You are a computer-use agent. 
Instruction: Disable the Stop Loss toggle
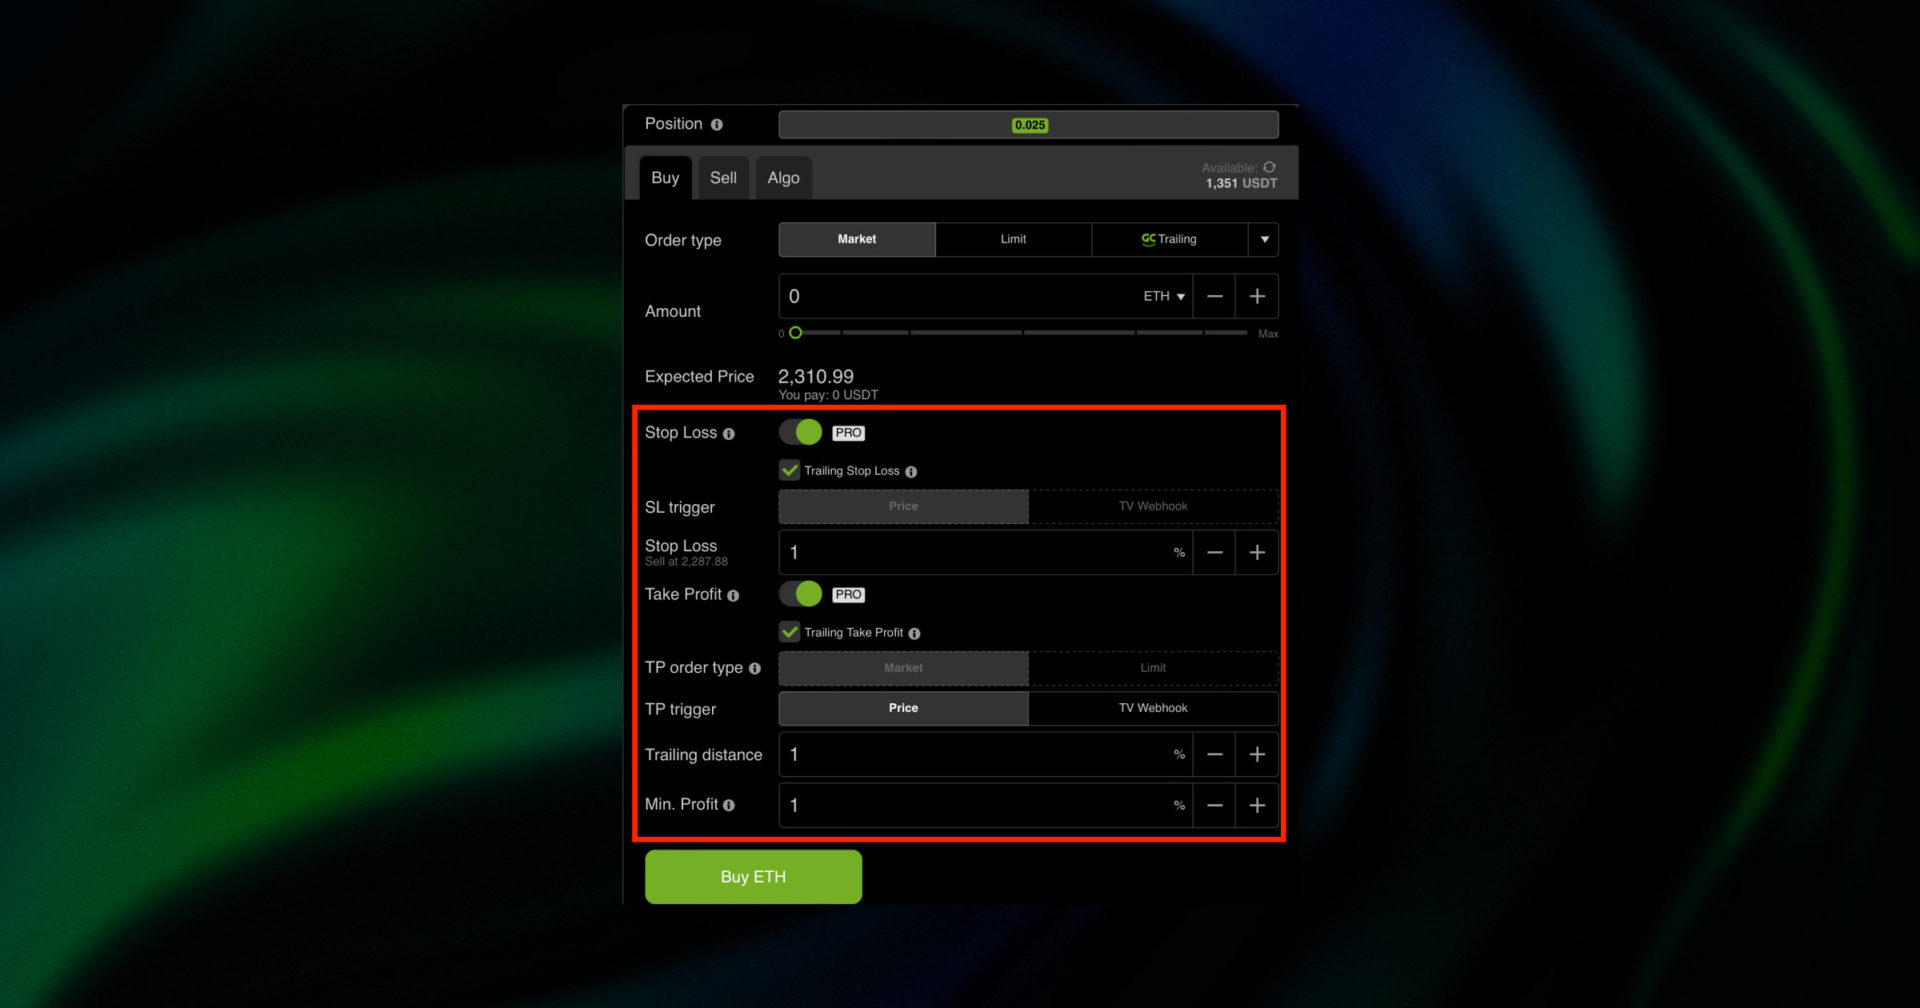pos(800,432)
